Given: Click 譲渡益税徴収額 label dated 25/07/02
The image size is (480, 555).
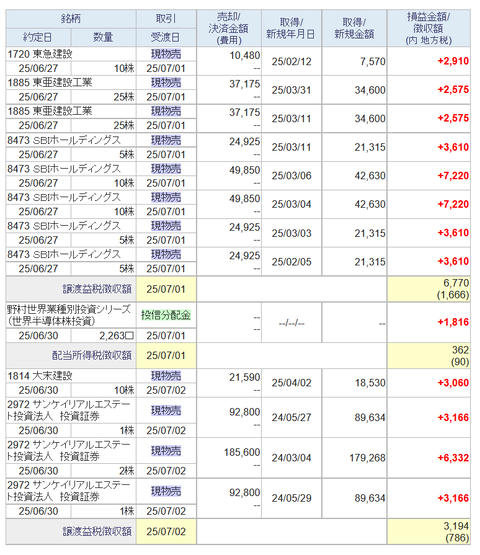Looking at the screenshot, I should point(97,532).
